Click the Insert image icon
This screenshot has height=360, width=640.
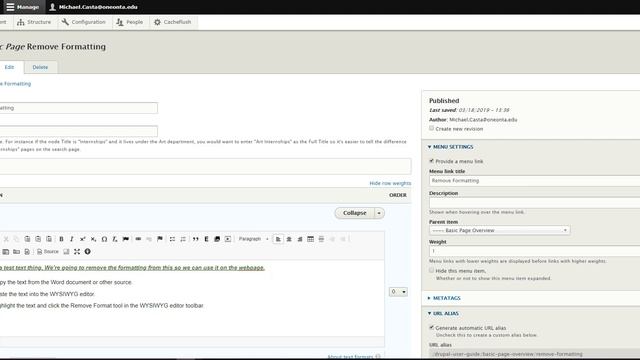217,239
